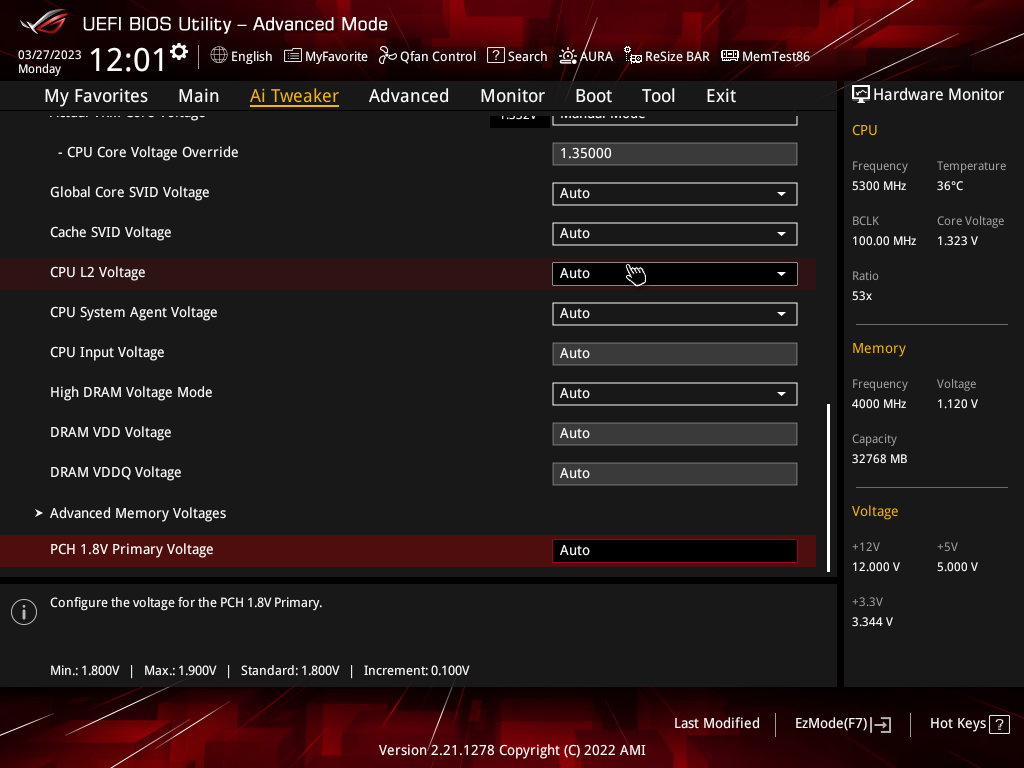Switch to My Favorites tab
1024x768 pixels.
tap(96, 96)
